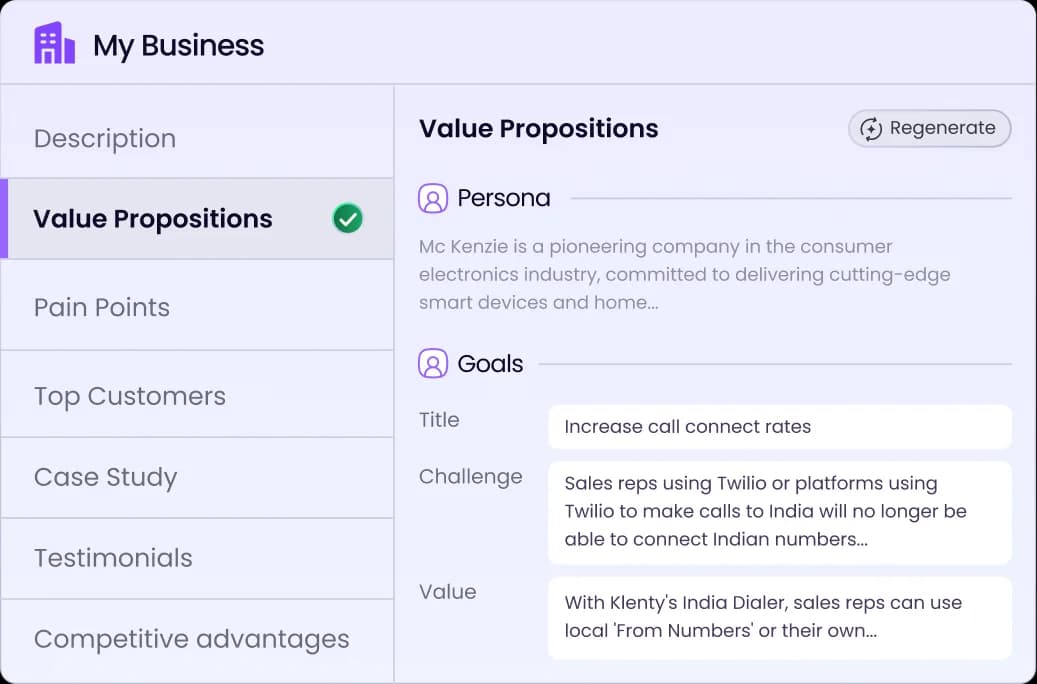This screenshot has height=684, width=1037.
Task: Click the purple Persona person icon
Action: (x=431, y=198)
